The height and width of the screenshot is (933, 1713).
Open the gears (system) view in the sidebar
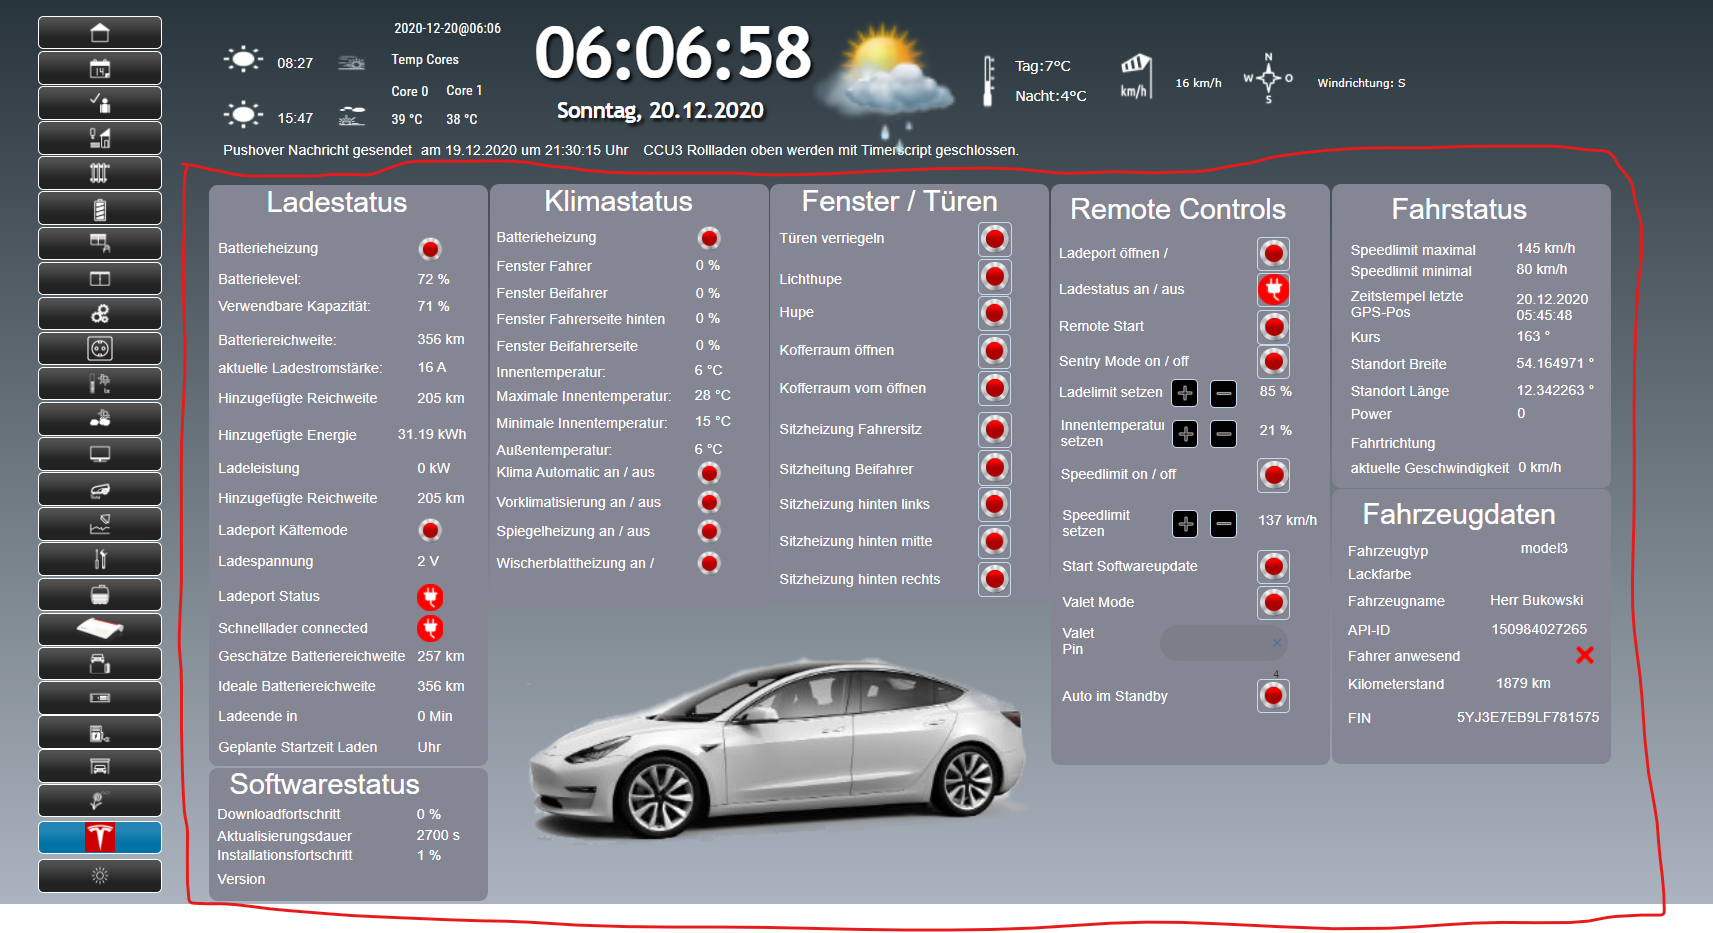[100, 314]
